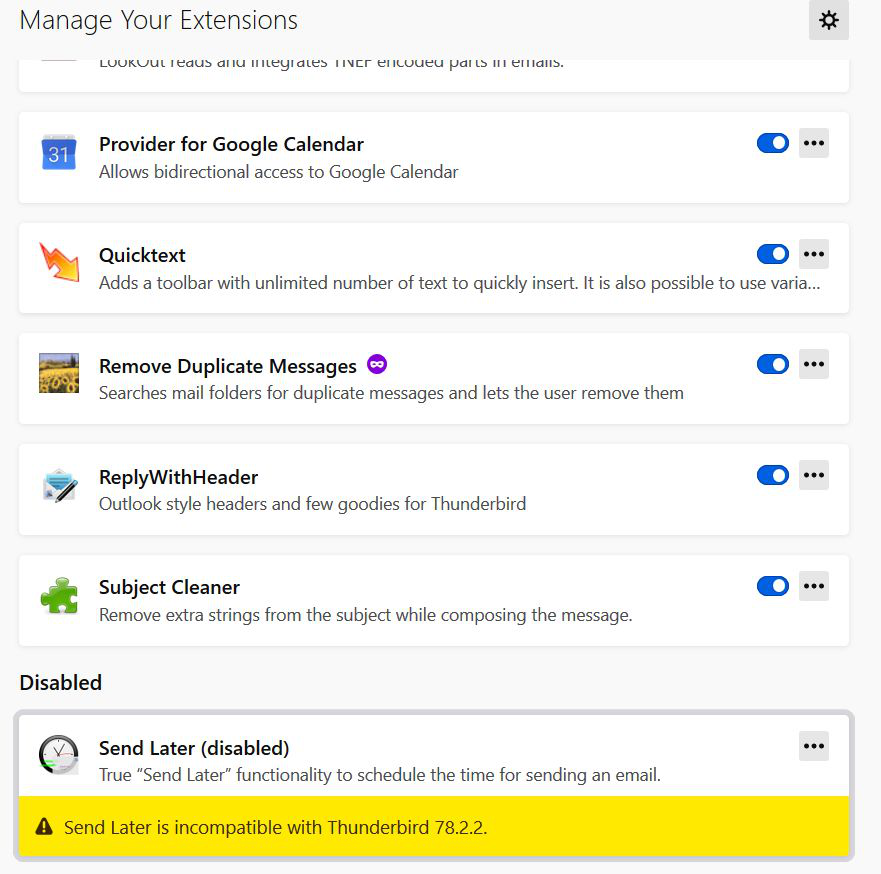Click the Remove Duplicate Messages sunflower icon
Image resolution: width=881 pixels, height=874 pixels.
[x=58, y=373]
